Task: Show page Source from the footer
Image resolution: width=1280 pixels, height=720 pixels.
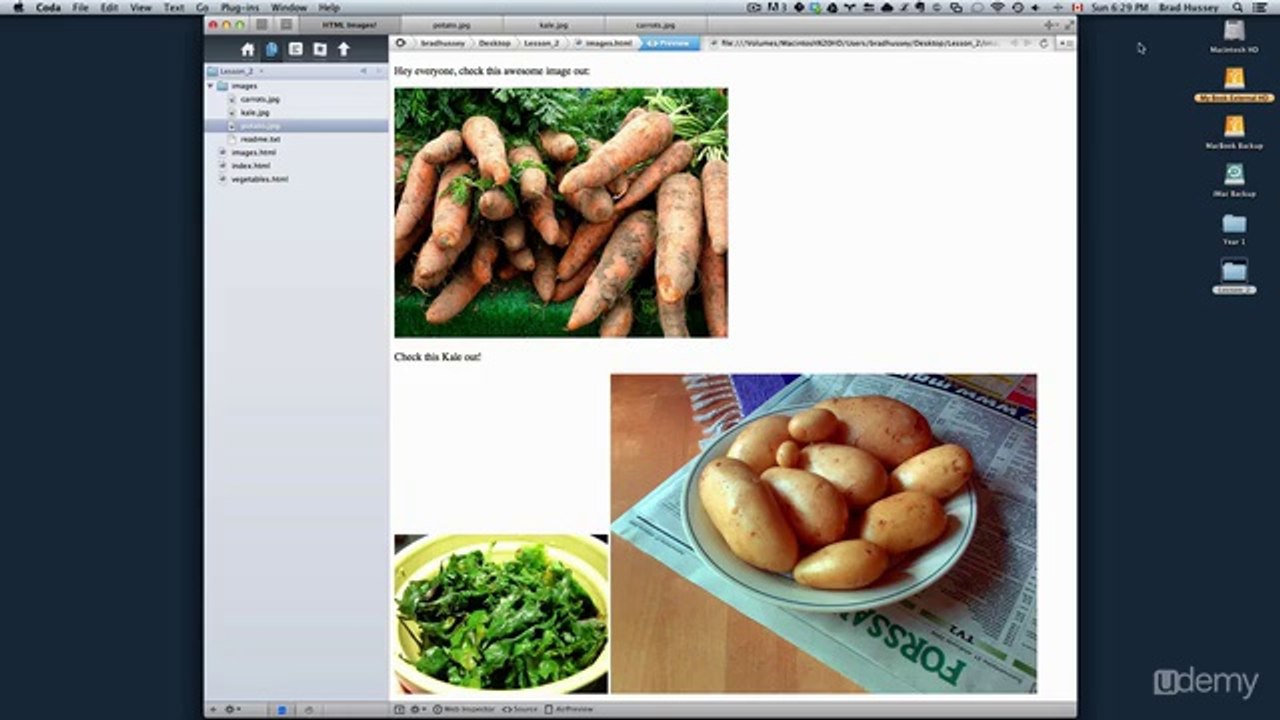Action: pyautogui.click(x=520, y=709)
